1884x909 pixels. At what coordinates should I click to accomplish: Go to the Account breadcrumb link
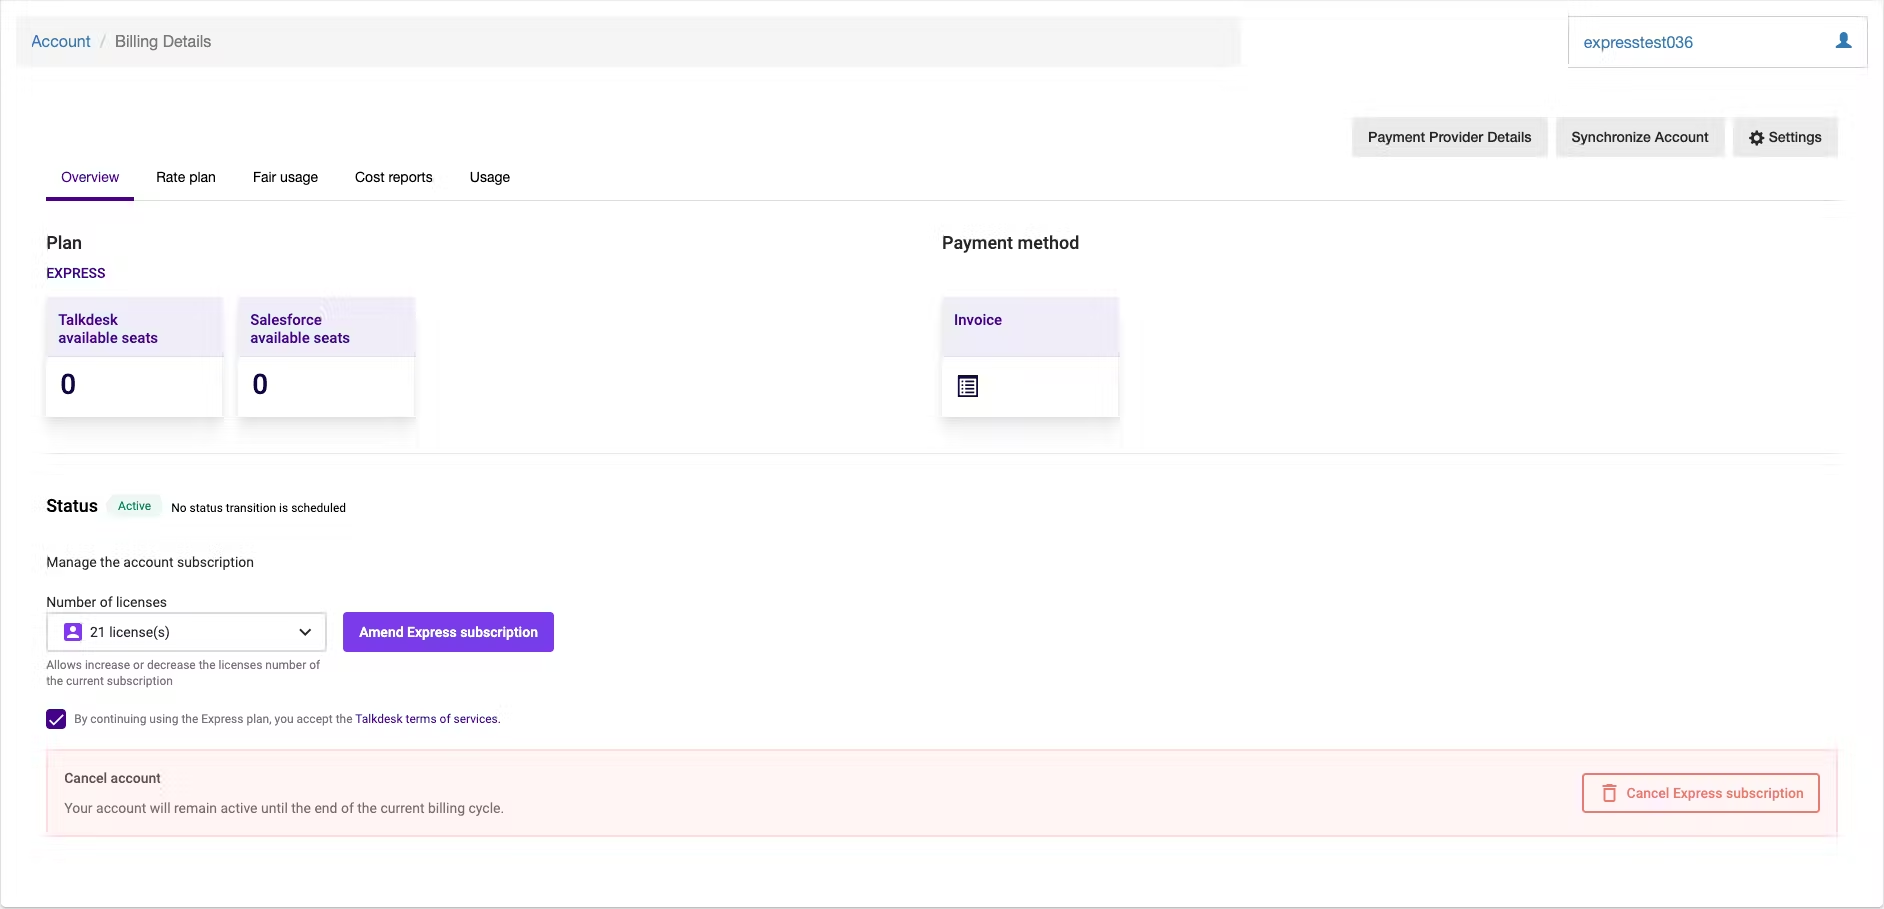point(61,41)
